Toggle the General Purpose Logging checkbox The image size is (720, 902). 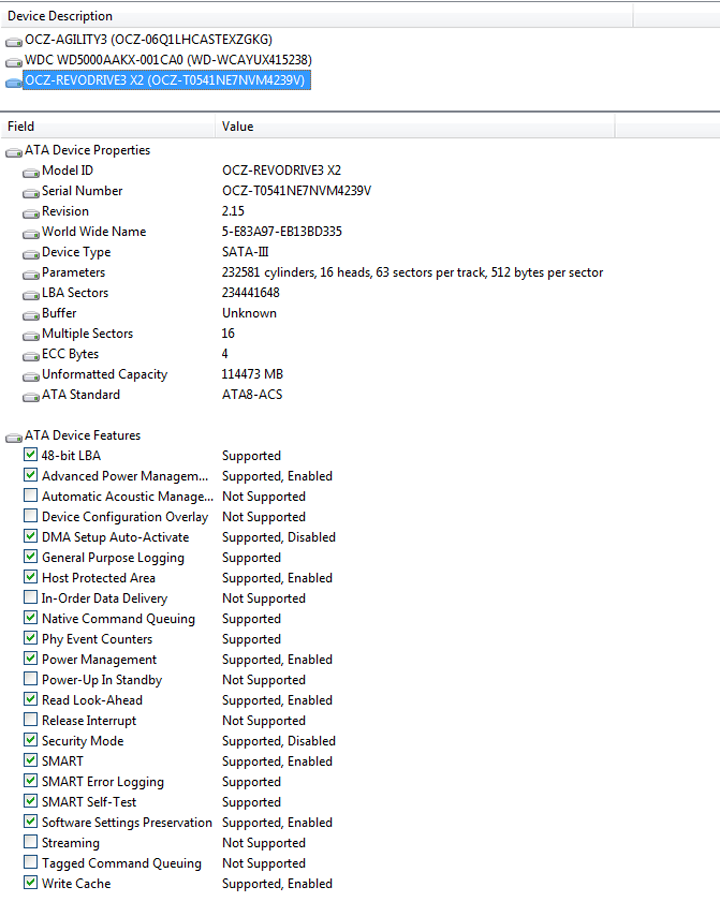30,556
